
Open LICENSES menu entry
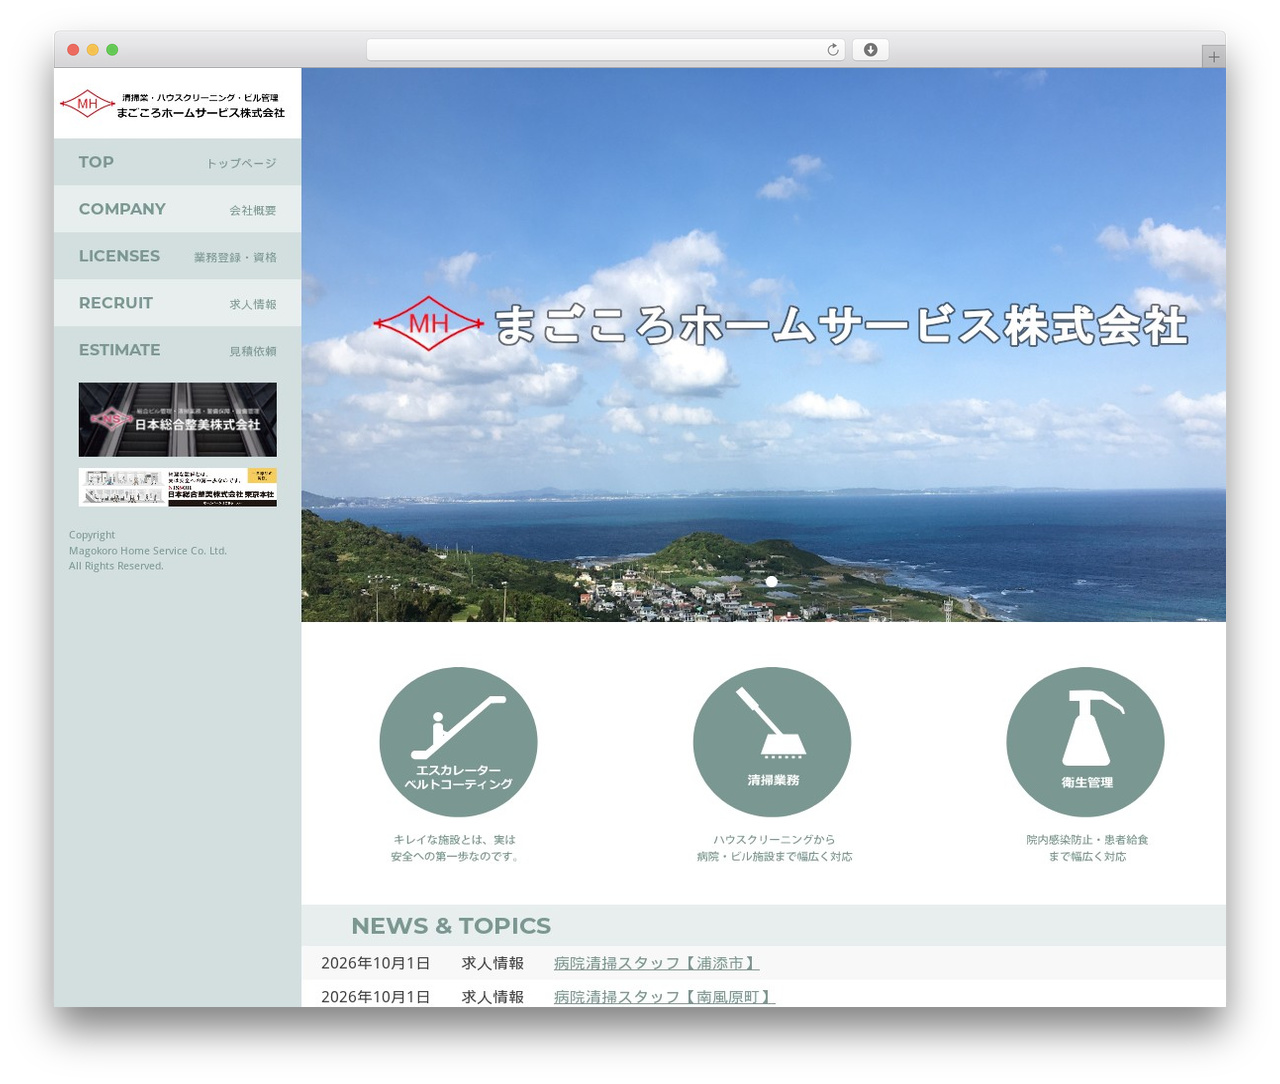[x=177, y=256]
